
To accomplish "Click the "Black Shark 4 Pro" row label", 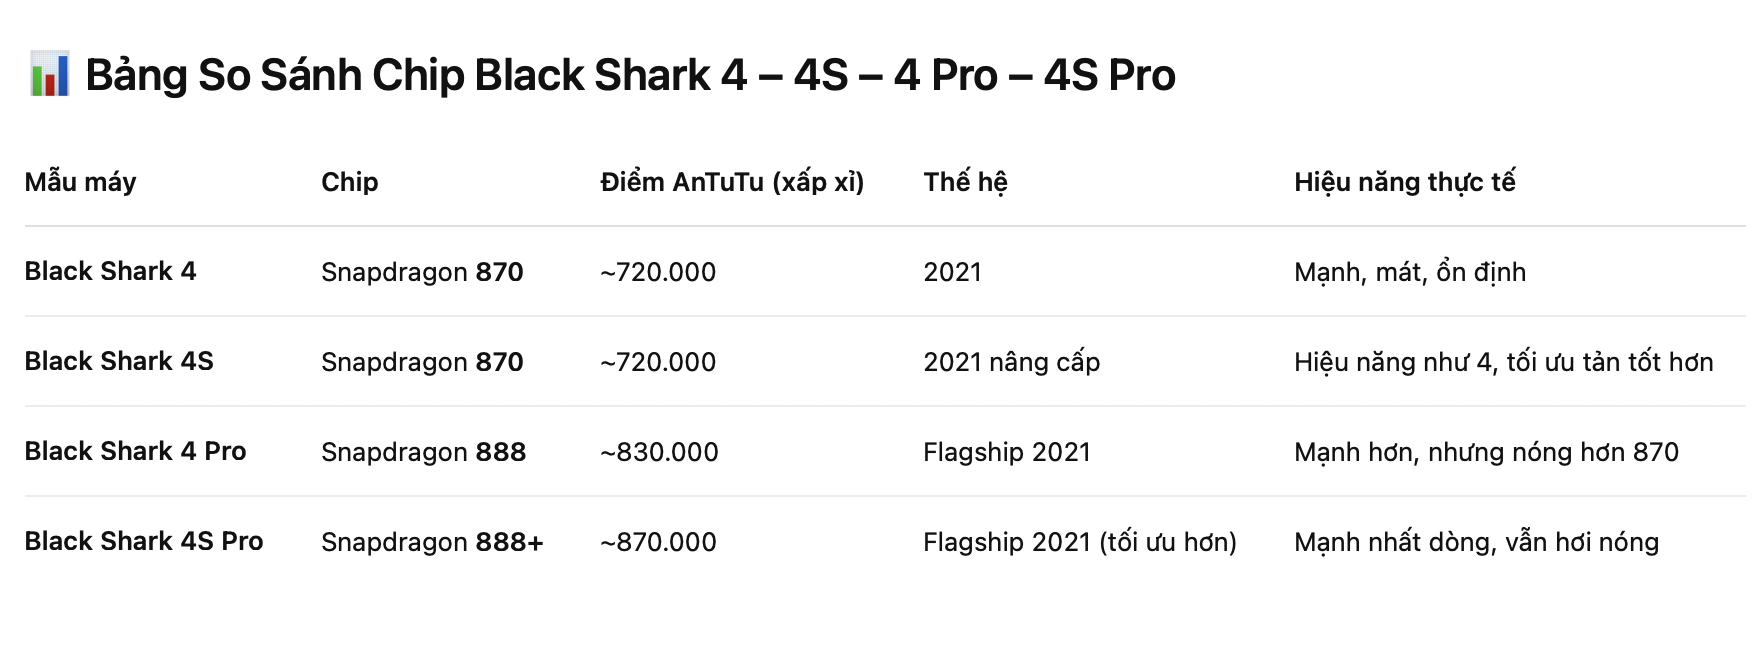I will [135, 451].
